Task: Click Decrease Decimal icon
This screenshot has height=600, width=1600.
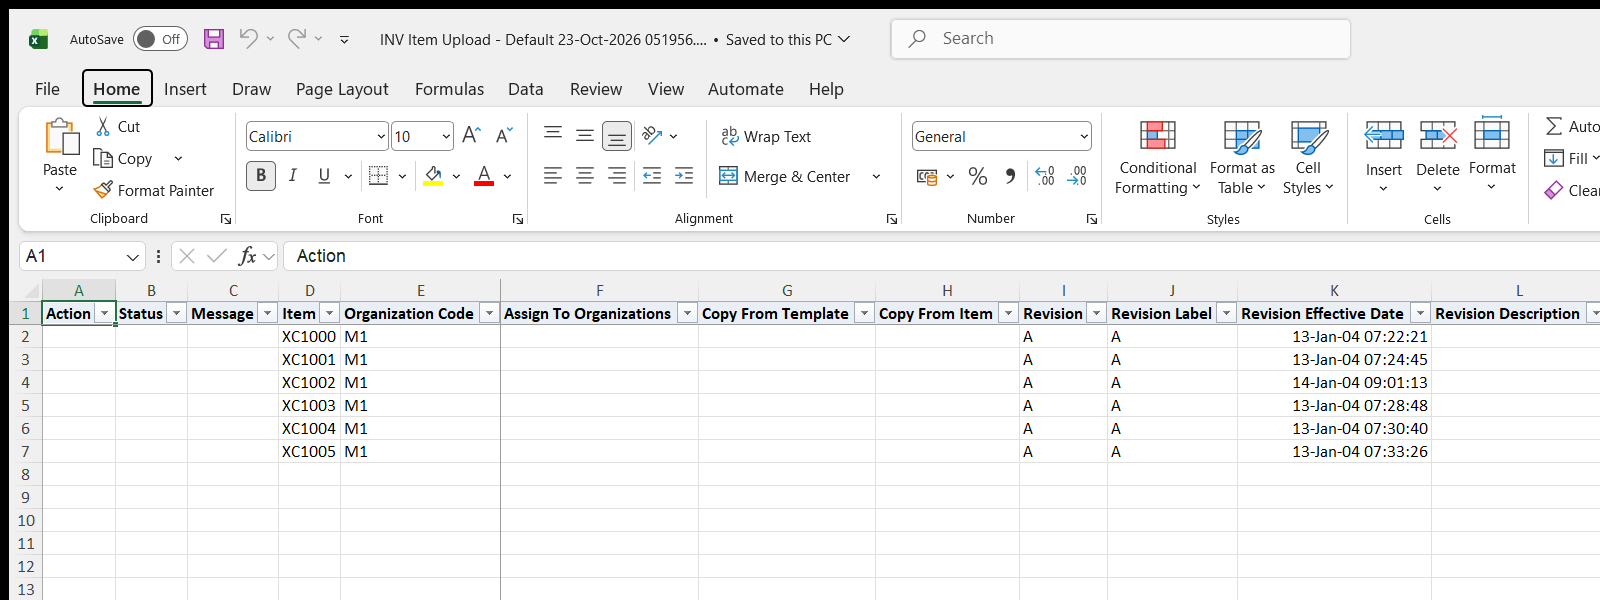Action: tap(1077, 177)
